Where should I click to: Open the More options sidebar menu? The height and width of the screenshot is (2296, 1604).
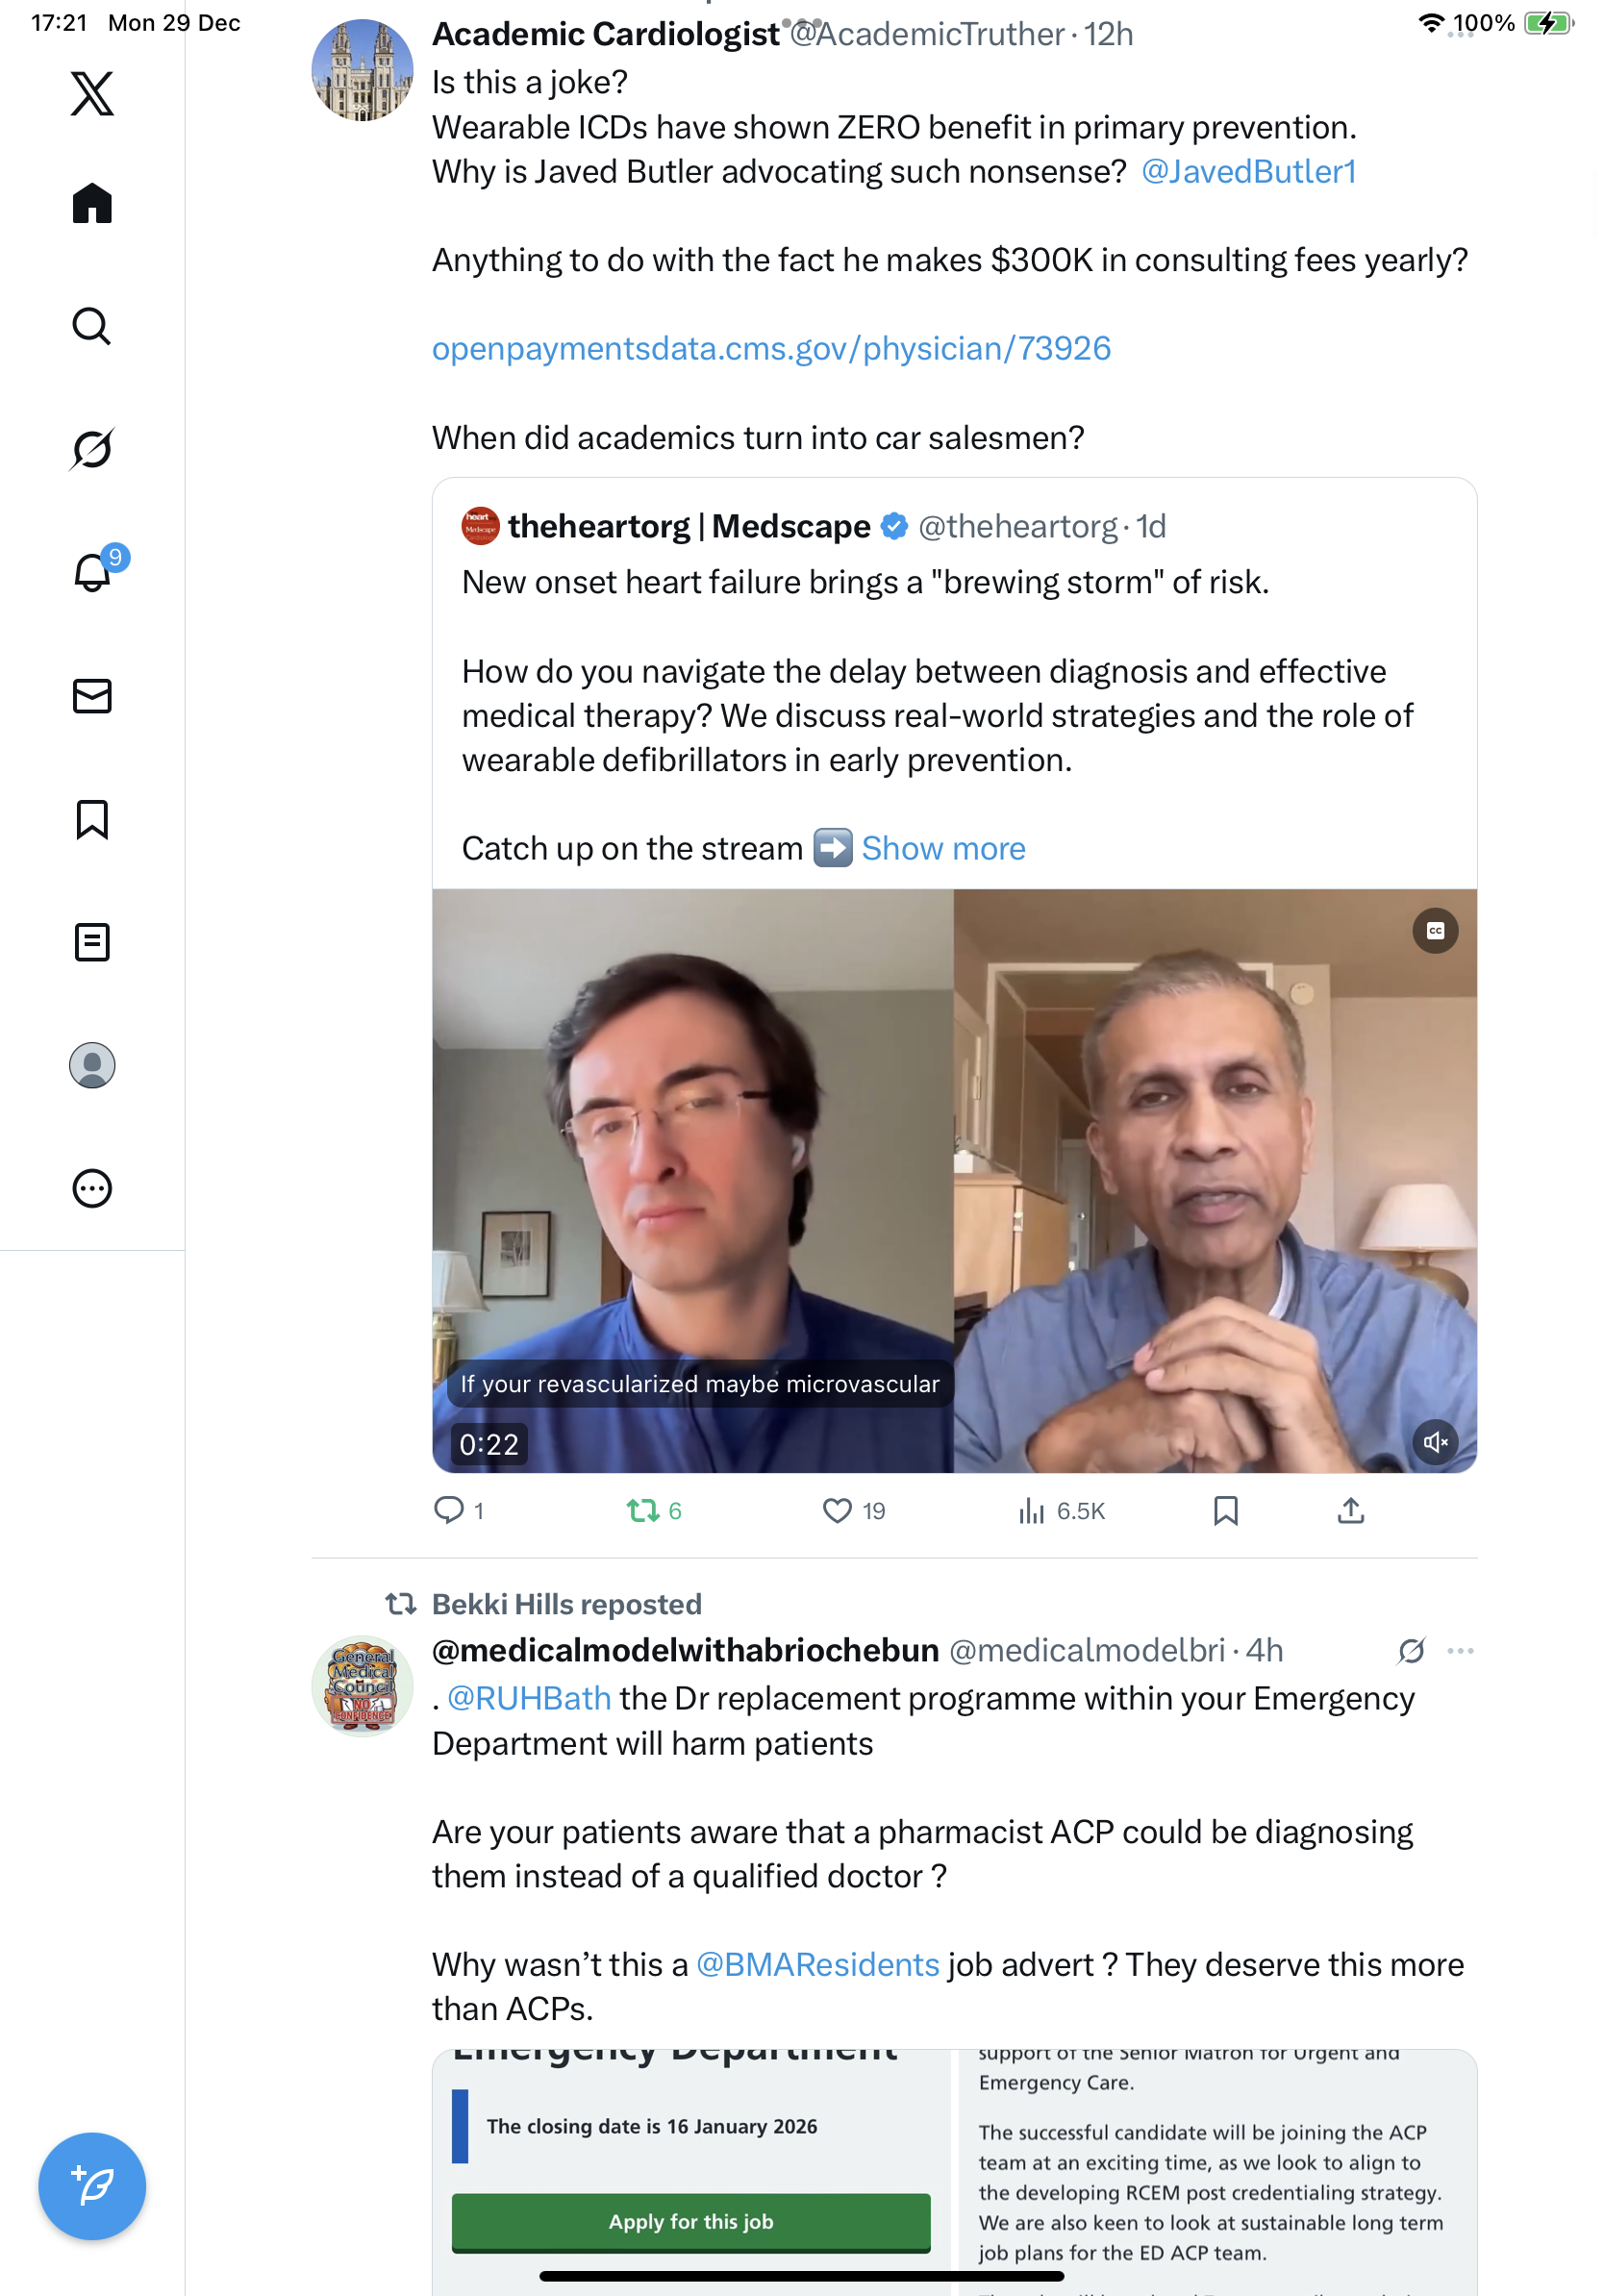[x=92, y=1189]
